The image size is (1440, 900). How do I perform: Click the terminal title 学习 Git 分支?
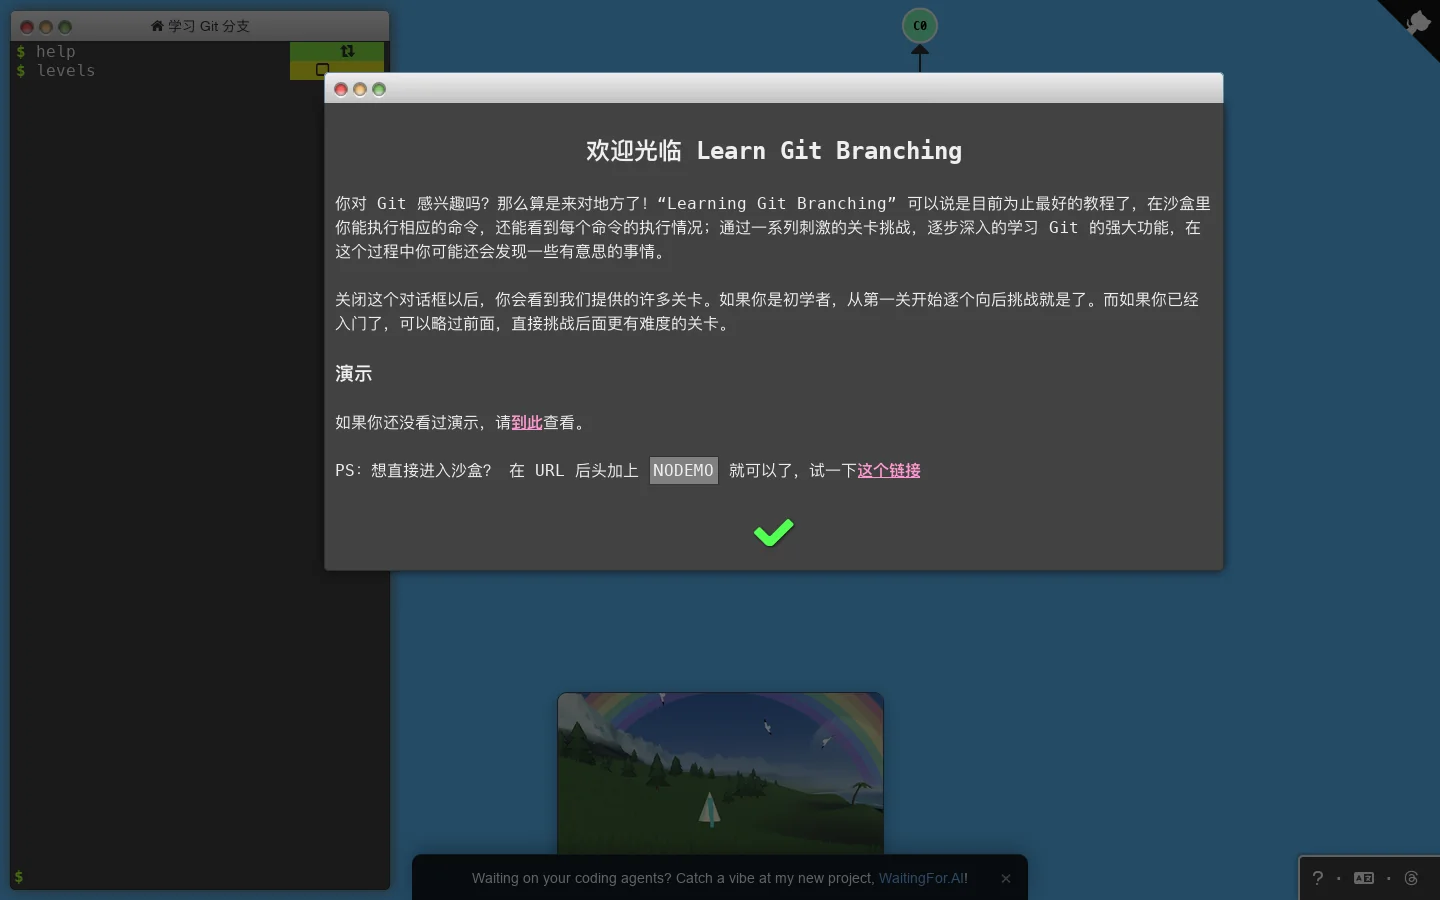pos(209,26)
